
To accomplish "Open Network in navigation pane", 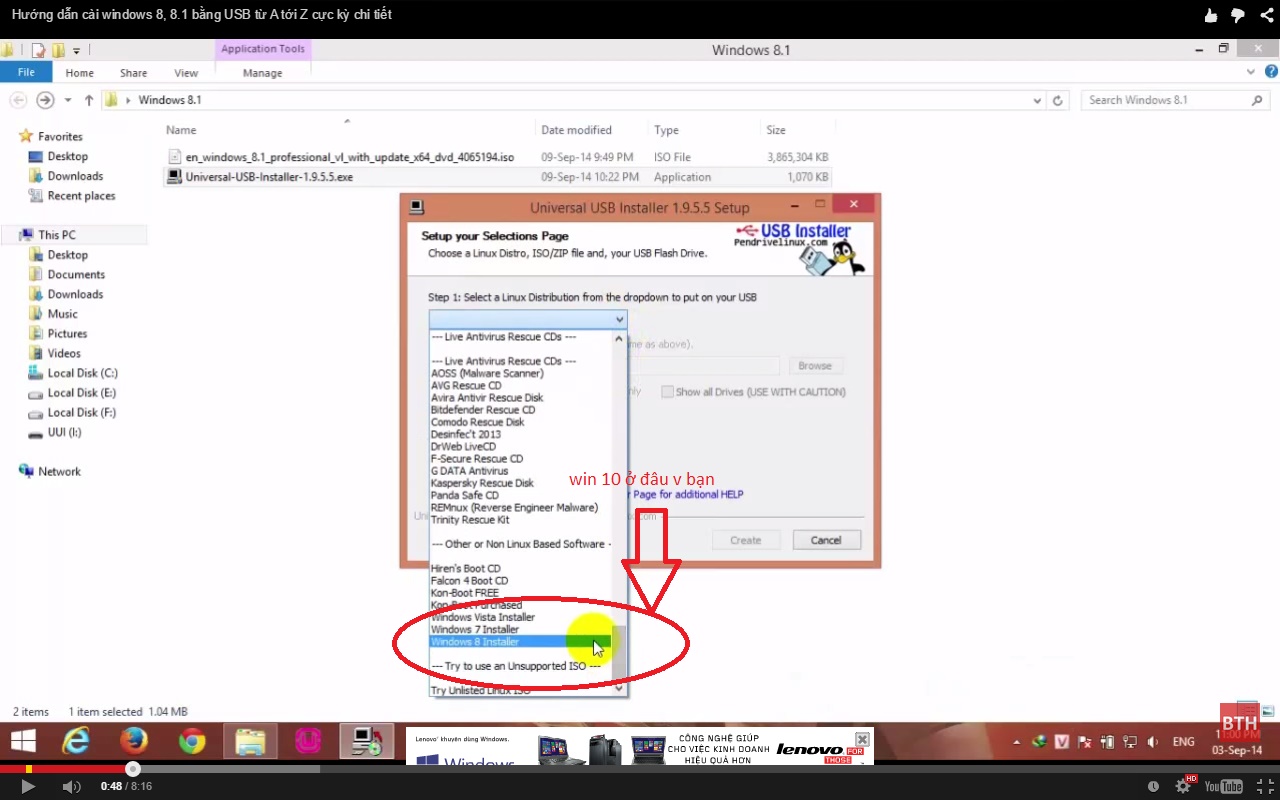I will (59, 471).
